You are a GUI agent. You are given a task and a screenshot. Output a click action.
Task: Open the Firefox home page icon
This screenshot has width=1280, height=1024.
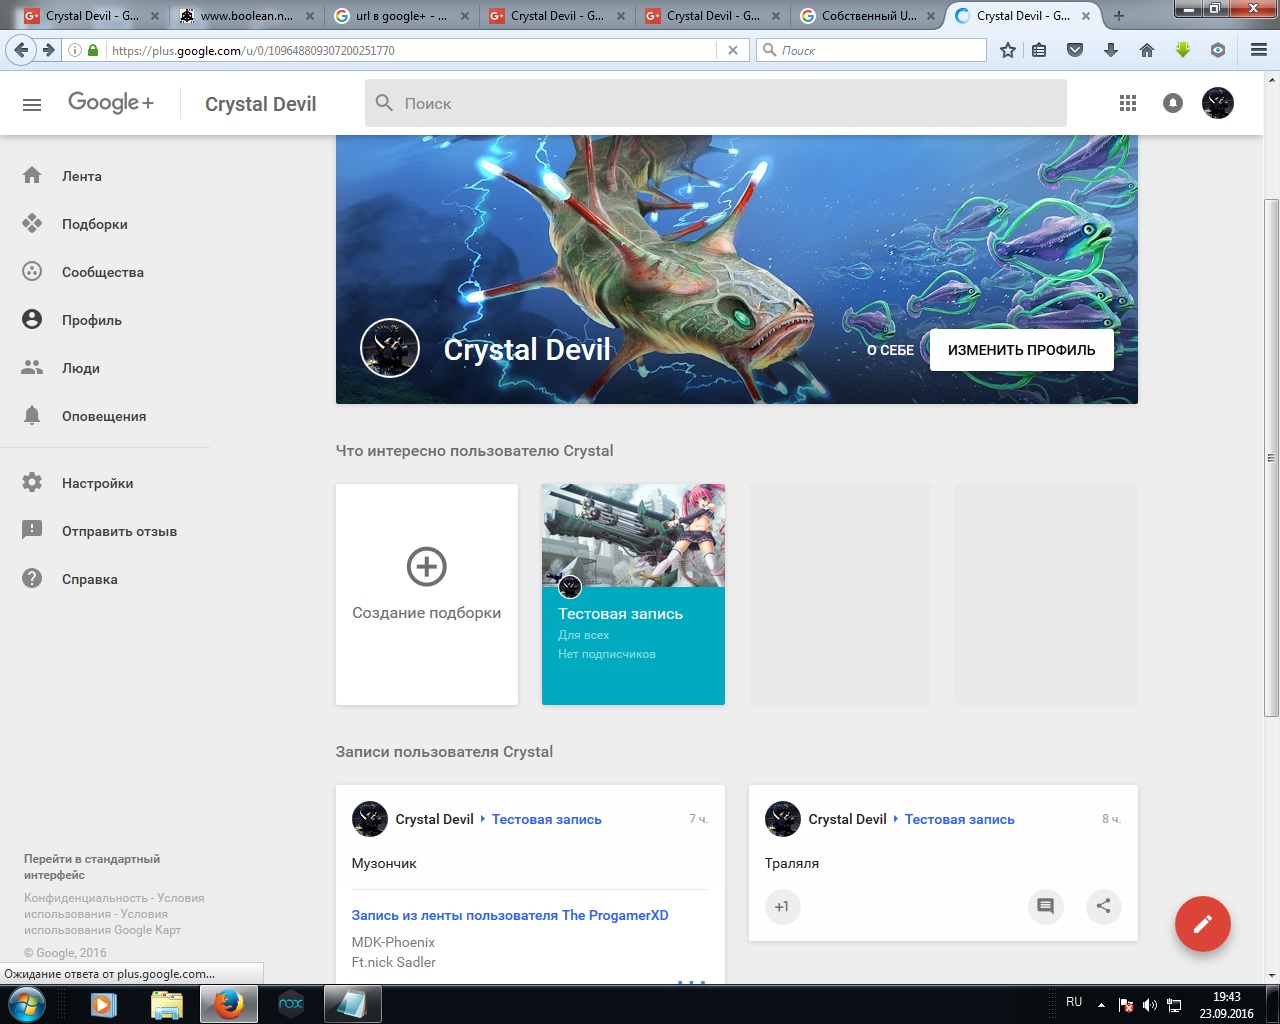coord(1147,50)
